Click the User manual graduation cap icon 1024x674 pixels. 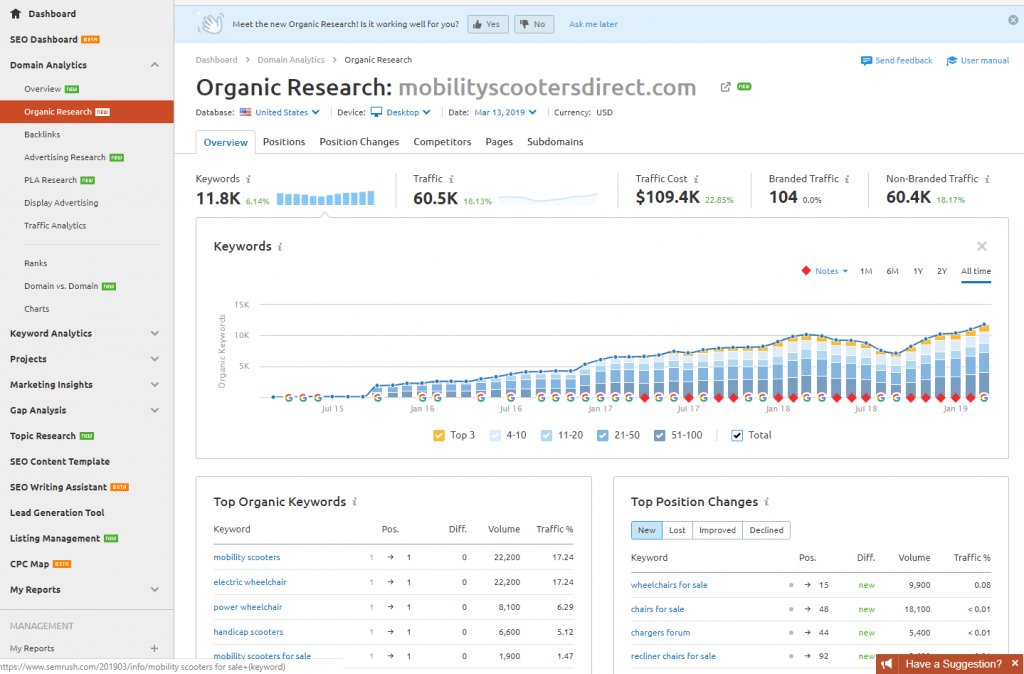(952, 61)
